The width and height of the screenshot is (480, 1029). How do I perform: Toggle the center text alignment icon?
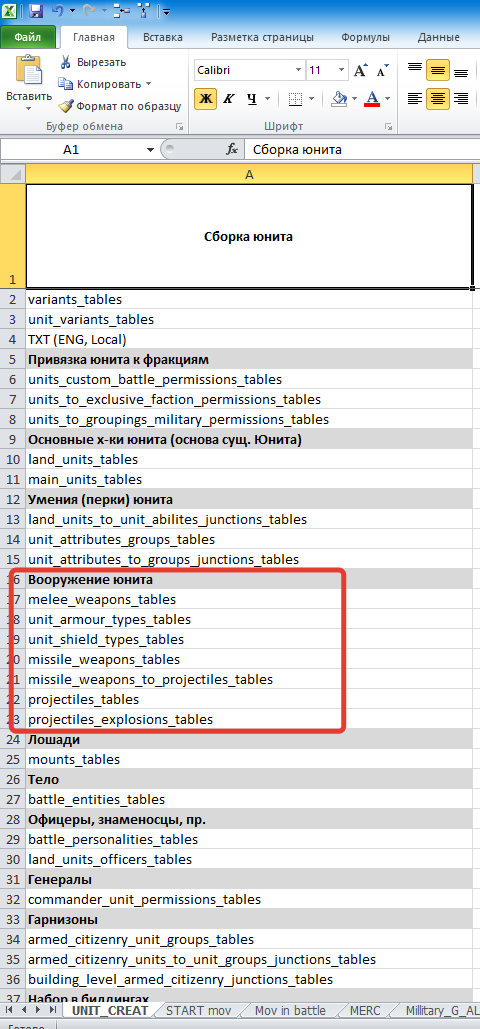438,99
